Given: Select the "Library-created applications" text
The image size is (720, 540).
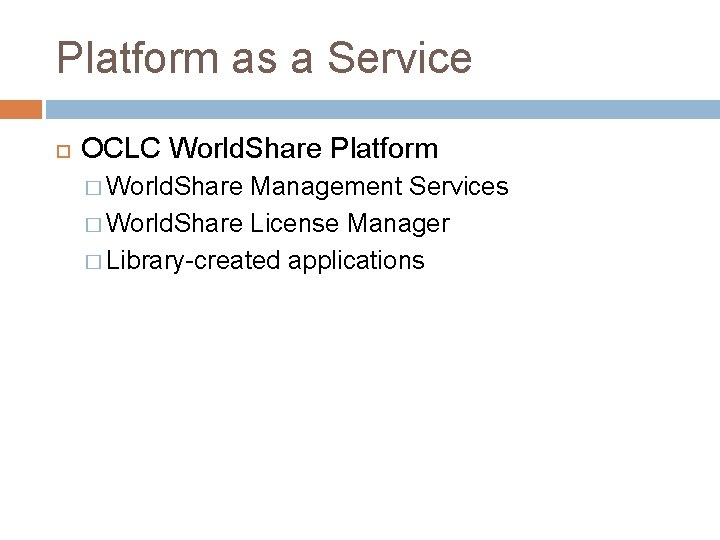Looking at the screenshot, I should click(265, 261).
